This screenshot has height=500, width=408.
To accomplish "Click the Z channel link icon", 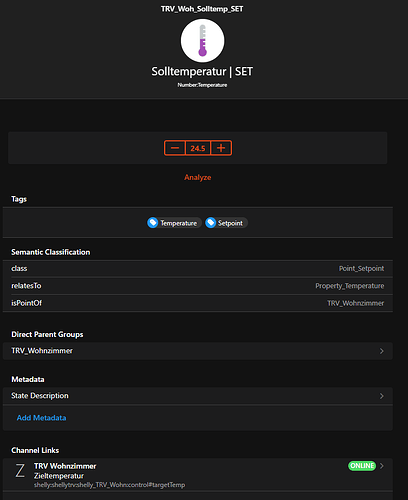I will pos(20,471).
